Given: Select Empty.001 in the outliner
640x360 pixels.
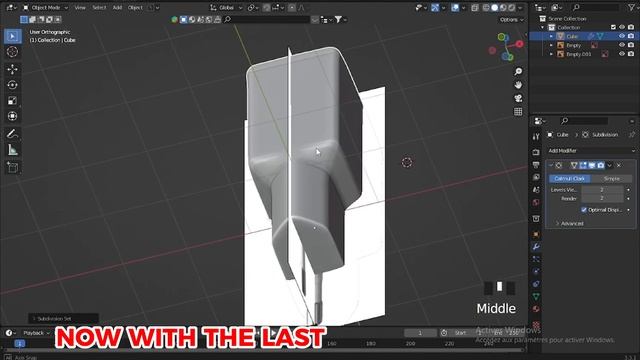Looking at the screenshot, I should pyautogui.click(x=578, y=54).
